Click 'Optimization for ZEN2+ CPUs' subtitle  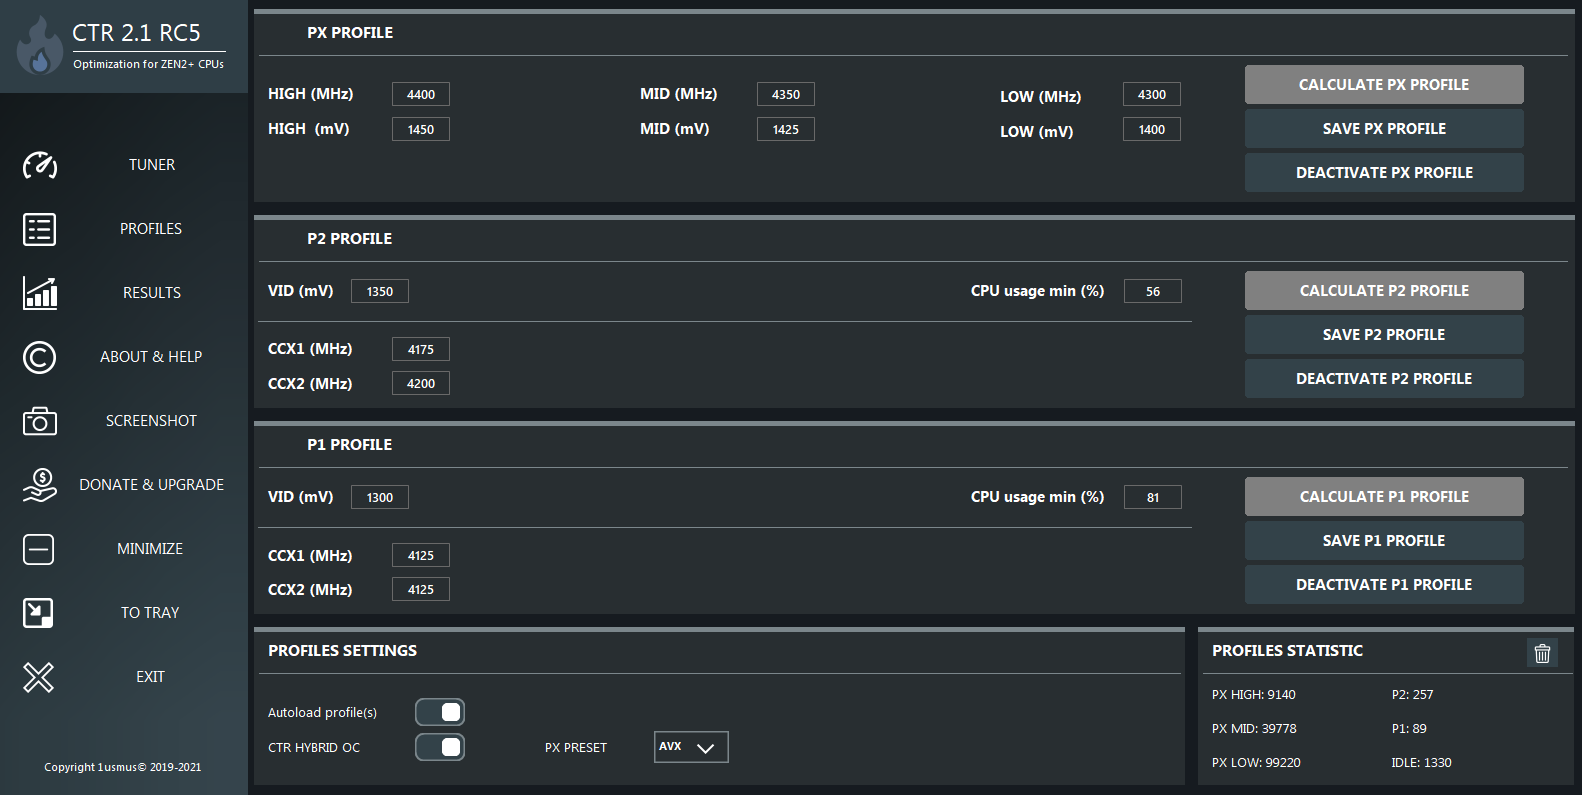click(148, 64)
